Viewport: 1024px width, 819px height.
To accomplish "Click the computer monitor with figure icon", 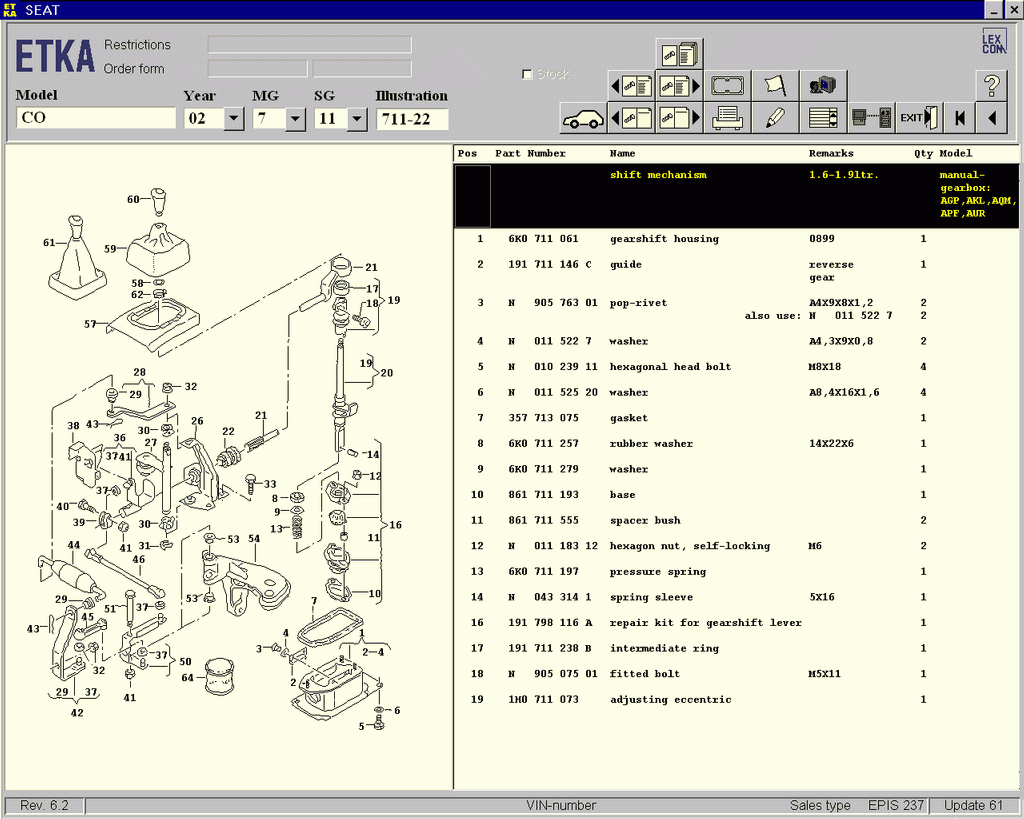I will pos(824,86).
